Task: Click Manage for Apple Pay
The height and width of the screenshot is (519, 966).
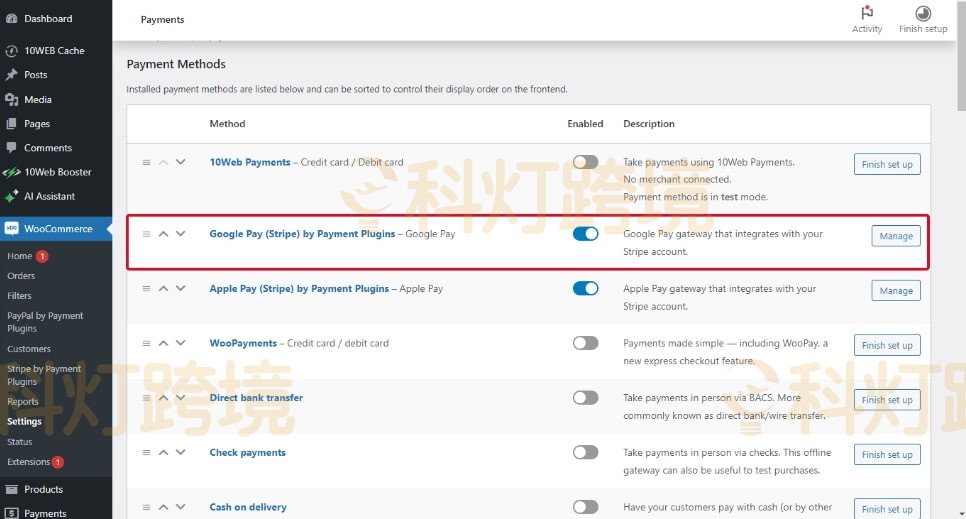Action: coord(896,290)
